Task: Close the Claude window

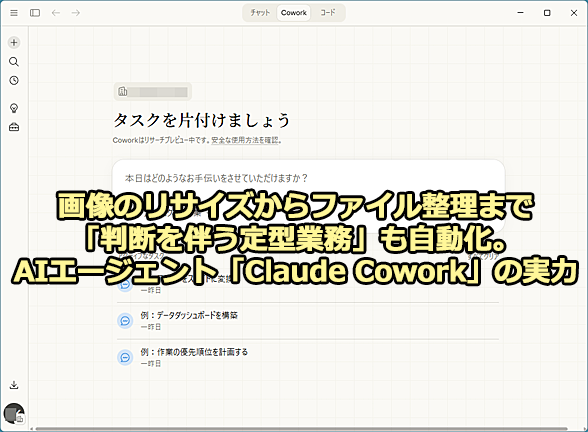Action: (x=574, y=13)
